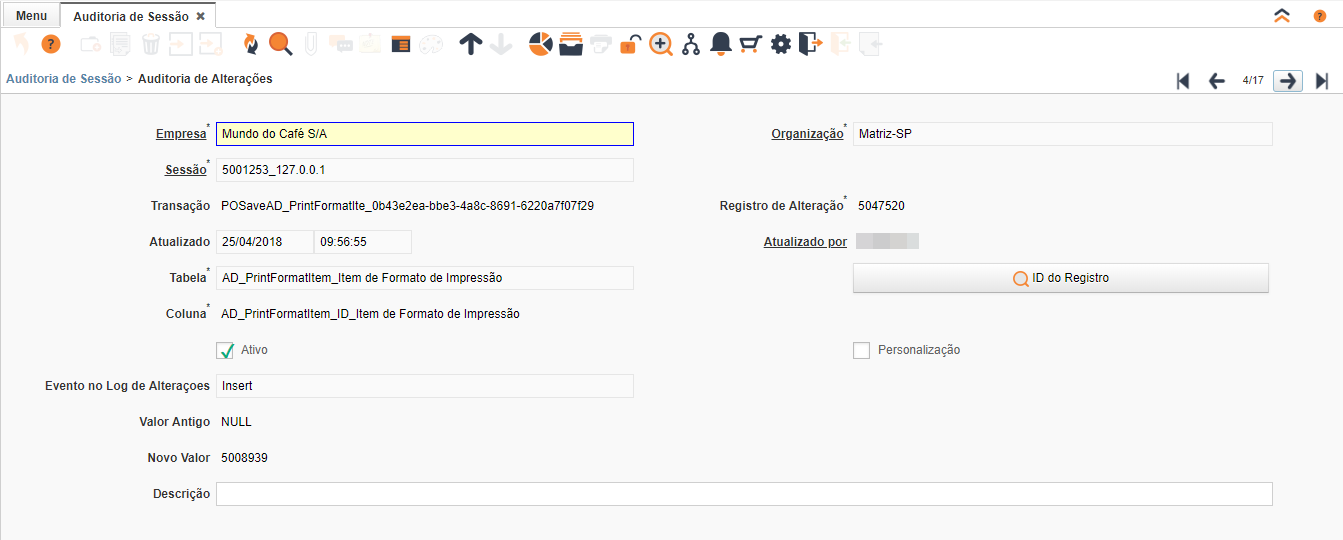Toggle the Personalização checkbox

[861, 350]
